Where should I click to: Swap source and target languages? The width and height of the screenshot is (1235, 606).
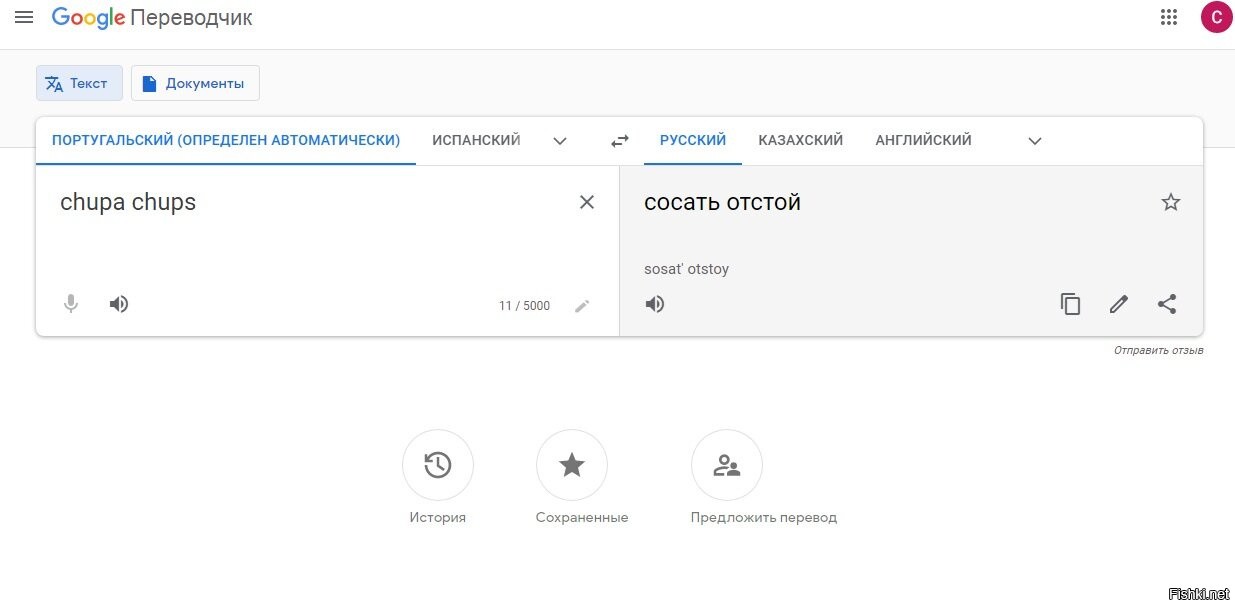pos(620,141)
